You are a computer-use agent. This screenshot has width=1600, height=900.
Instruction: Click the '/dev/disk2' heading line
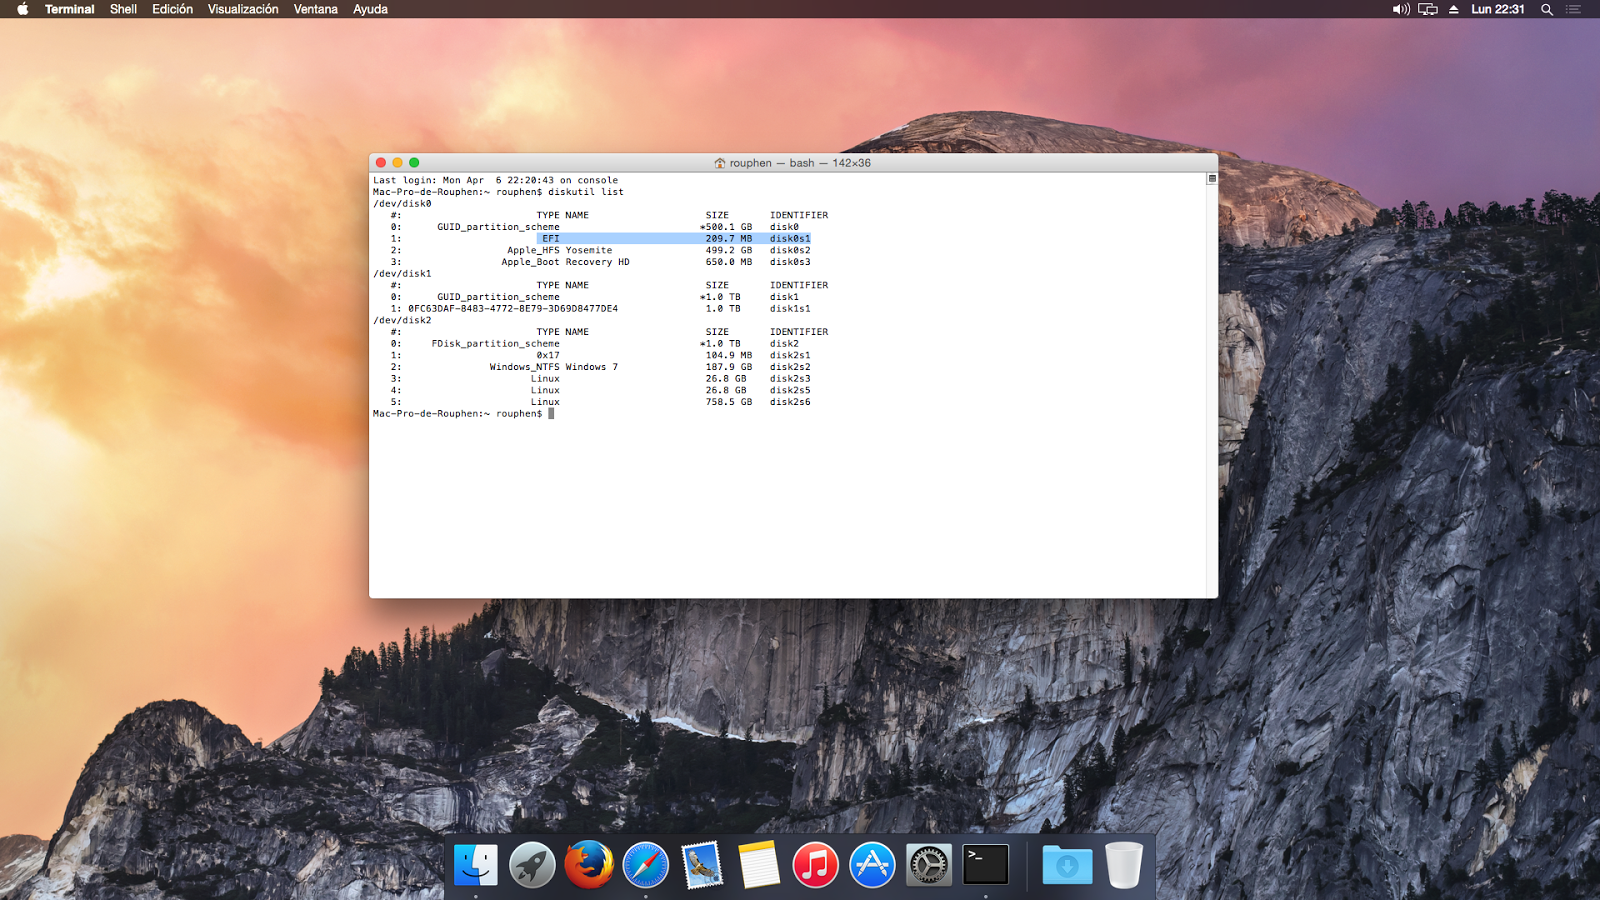[402, 321]
